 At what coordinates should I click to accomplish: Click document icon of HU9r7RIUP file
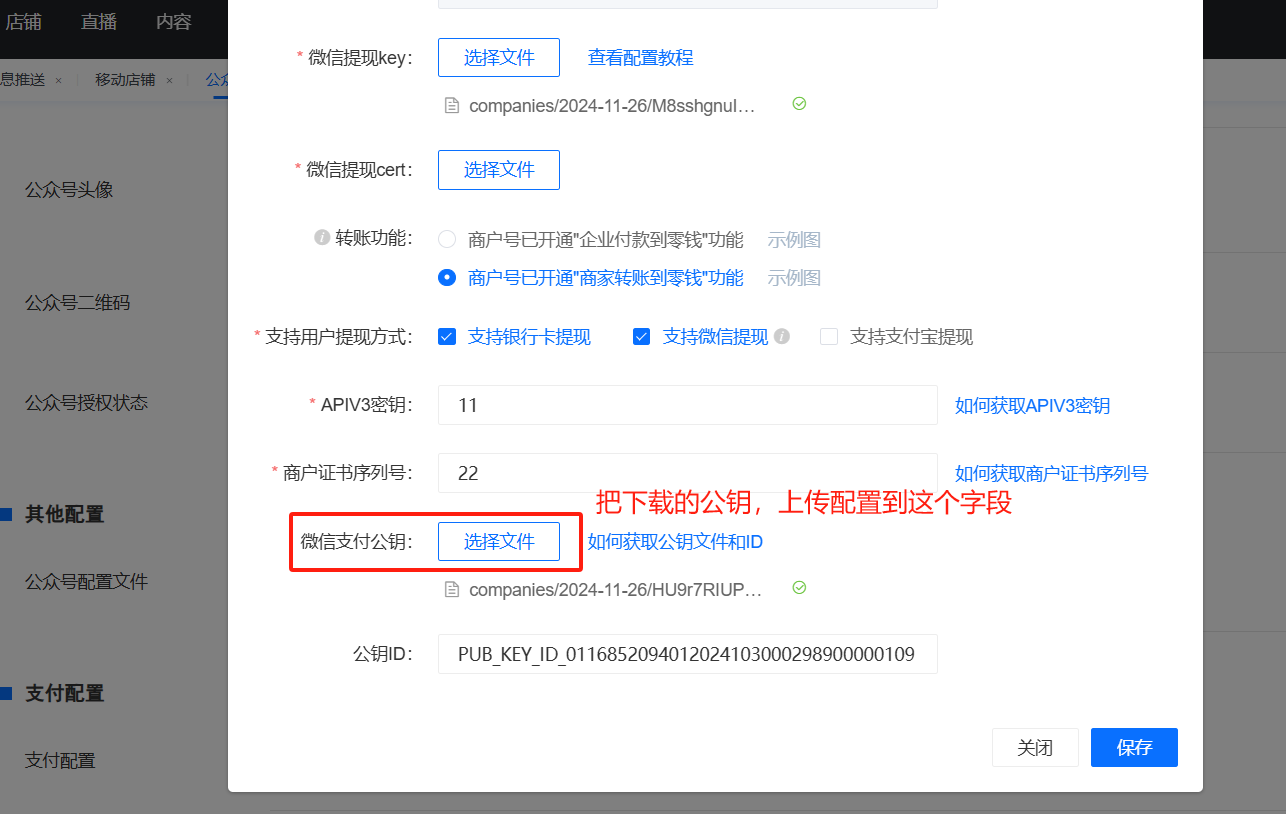point(452,589)
